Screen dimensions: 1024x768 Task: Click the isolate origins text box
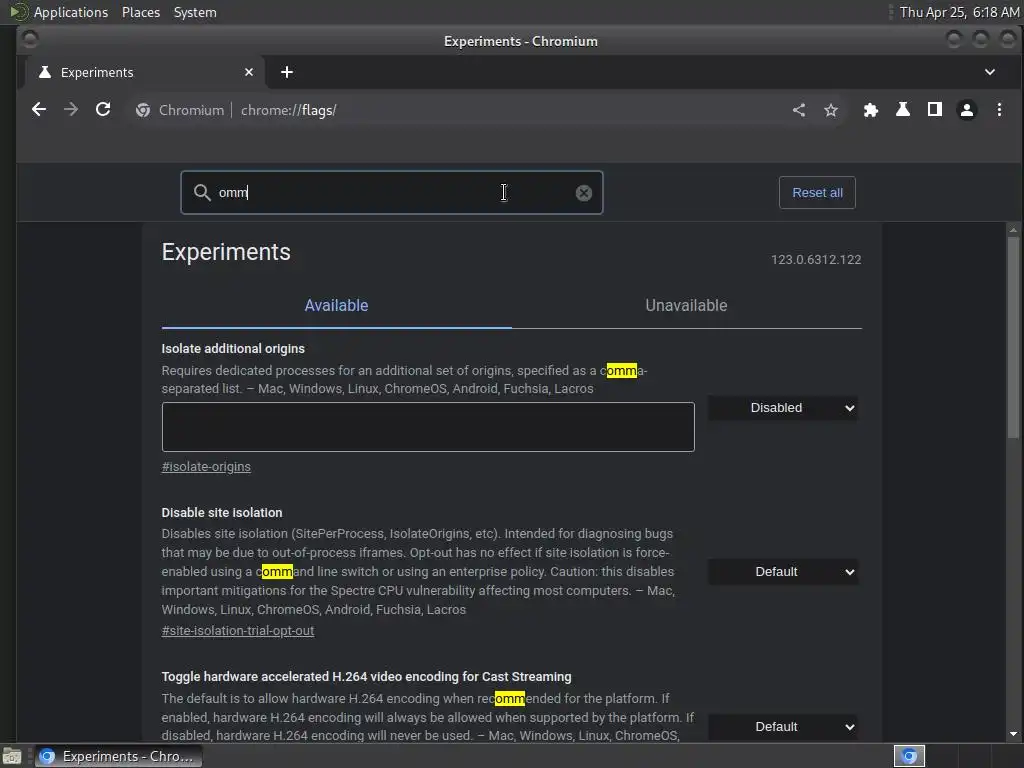(x=428, y=427)
